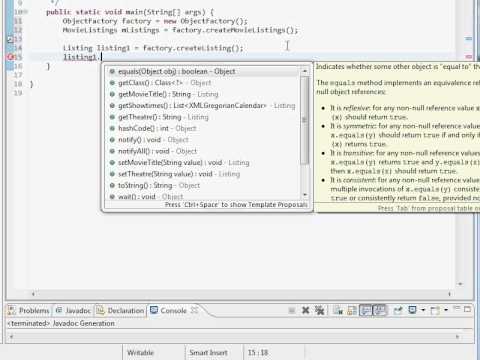
Task: Place cursor after listing1. on line 15
Action: coord(101,57)
